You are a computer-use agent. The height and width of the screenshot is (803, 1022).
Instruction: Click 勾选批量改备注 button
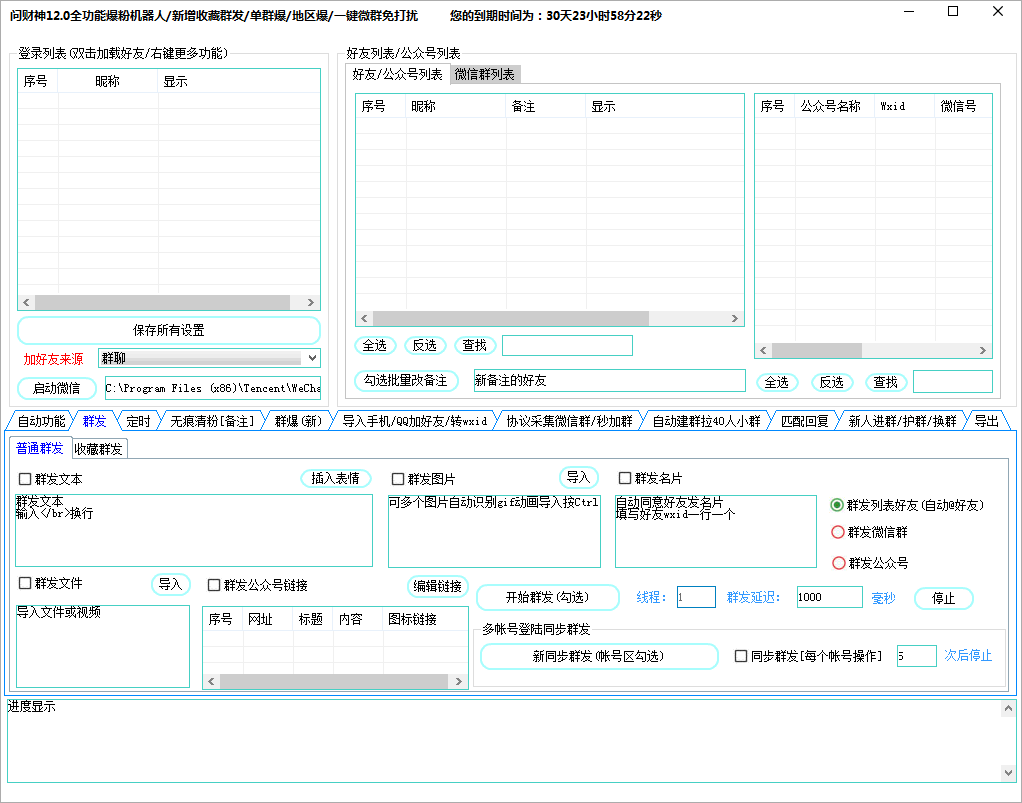coord(406,381)
